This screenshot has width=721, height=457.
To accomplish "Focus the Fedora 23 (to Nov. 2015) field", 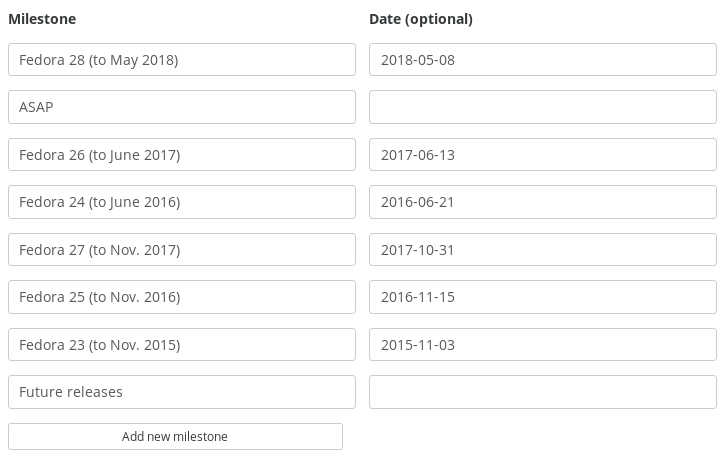I will pyautogui.click(x=182, y=344).
